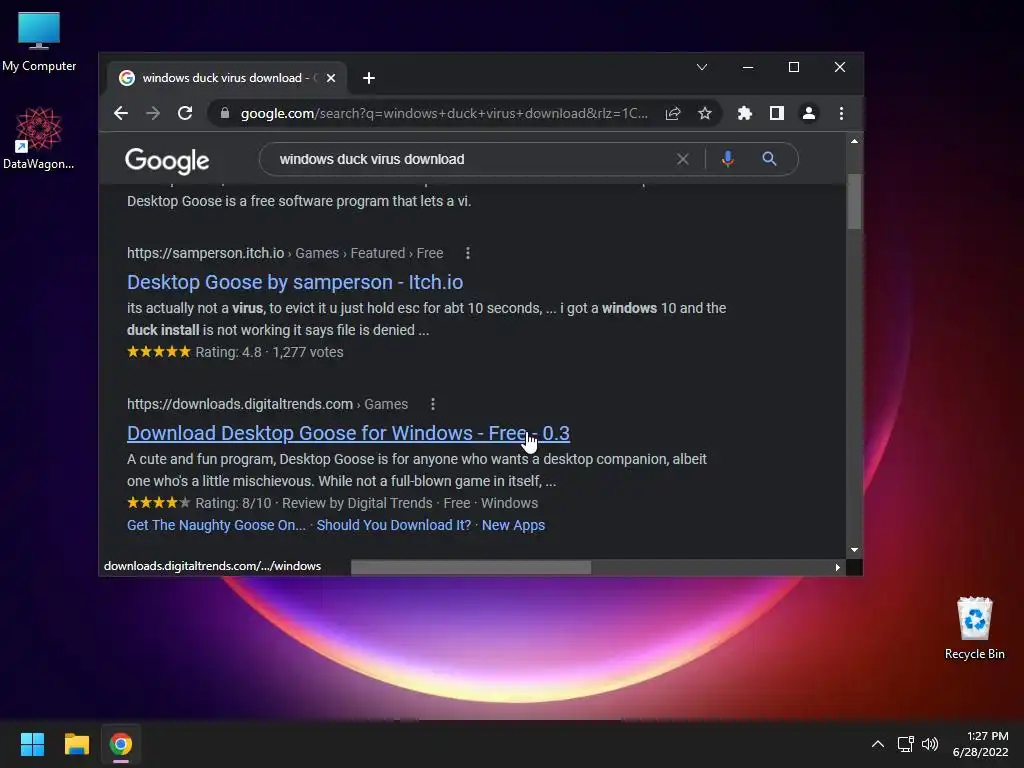Open Chrome's three-dot menu
1024x768 pixels.
841,114
